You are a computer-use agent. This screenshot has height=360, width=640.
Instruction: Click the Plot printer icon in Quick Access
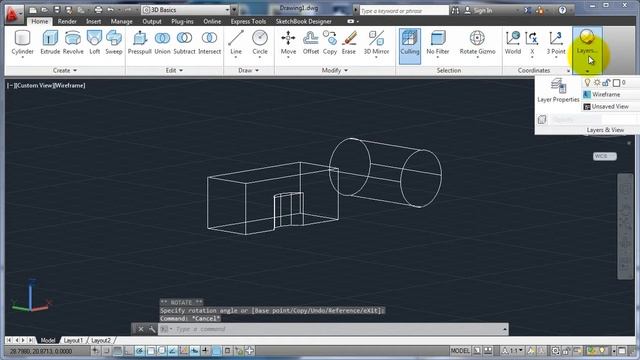pyautogui.click(x=98, y=10)
